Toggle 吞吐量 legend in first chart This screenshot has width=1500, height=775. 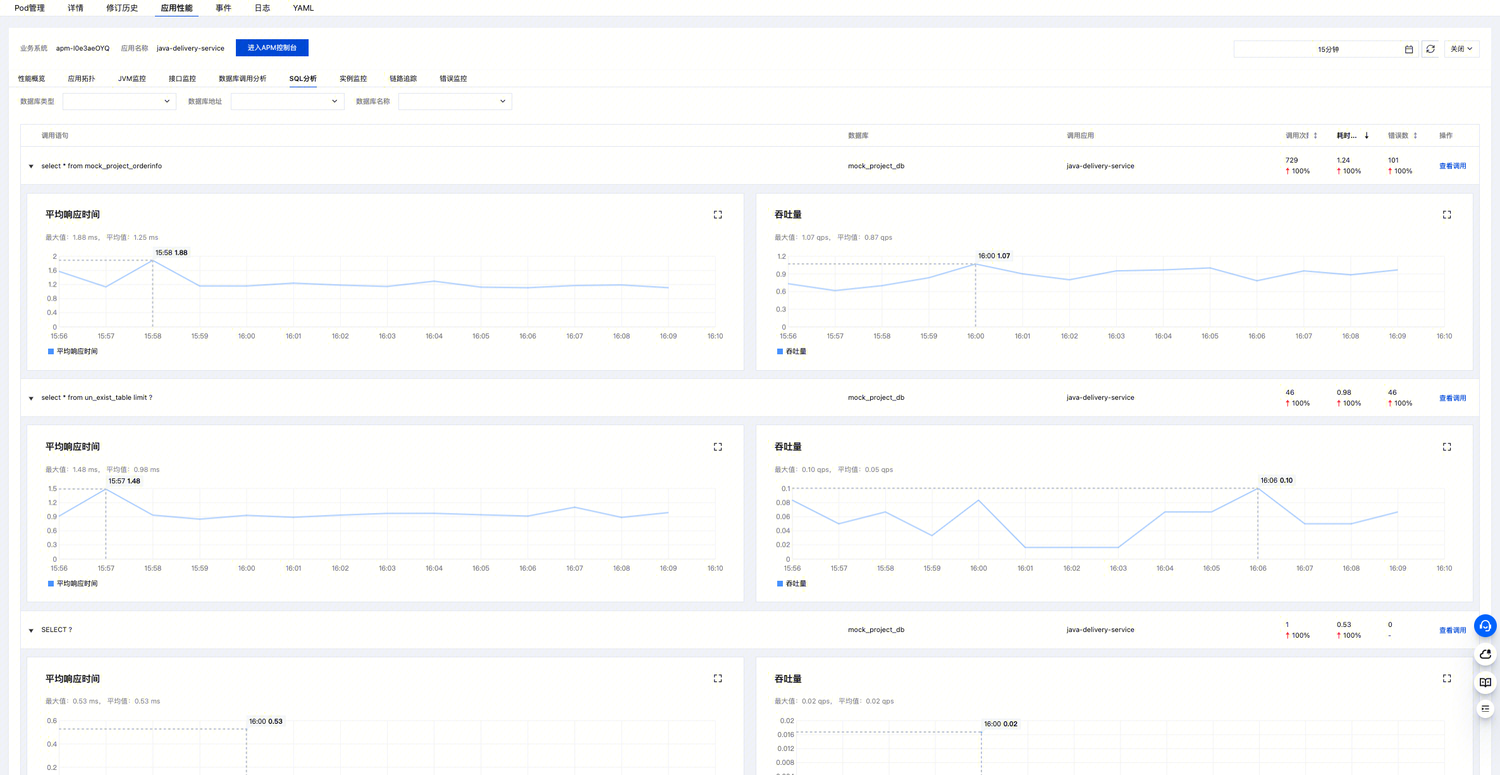pos(792,352)
